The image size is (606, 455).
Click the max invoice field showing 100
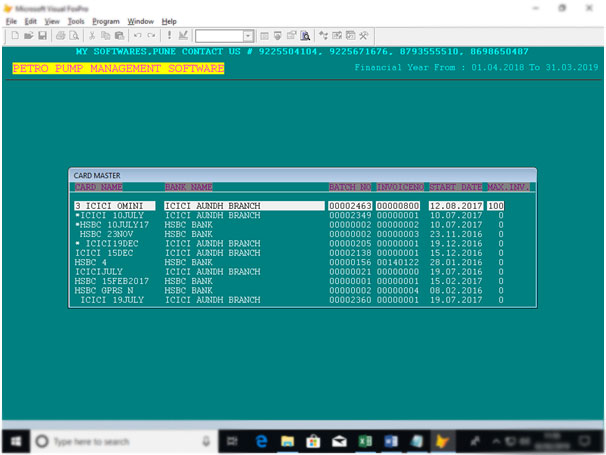495,206
